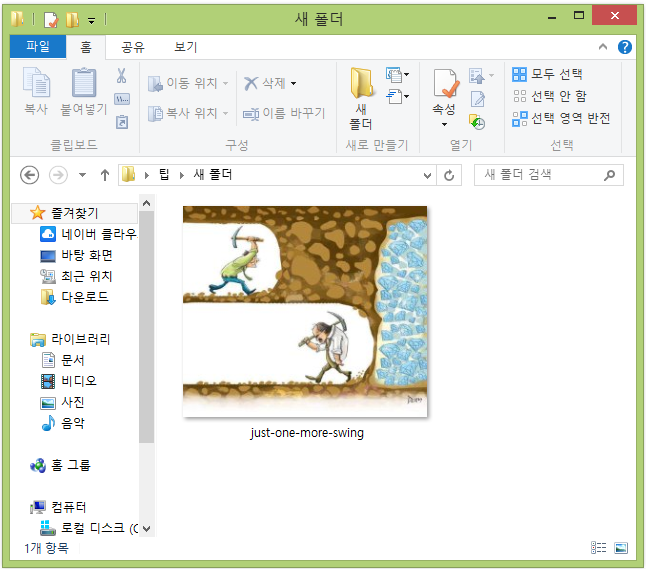
Task: Click the New folder icon in quick access toolbar
Action: coord(73,19)
